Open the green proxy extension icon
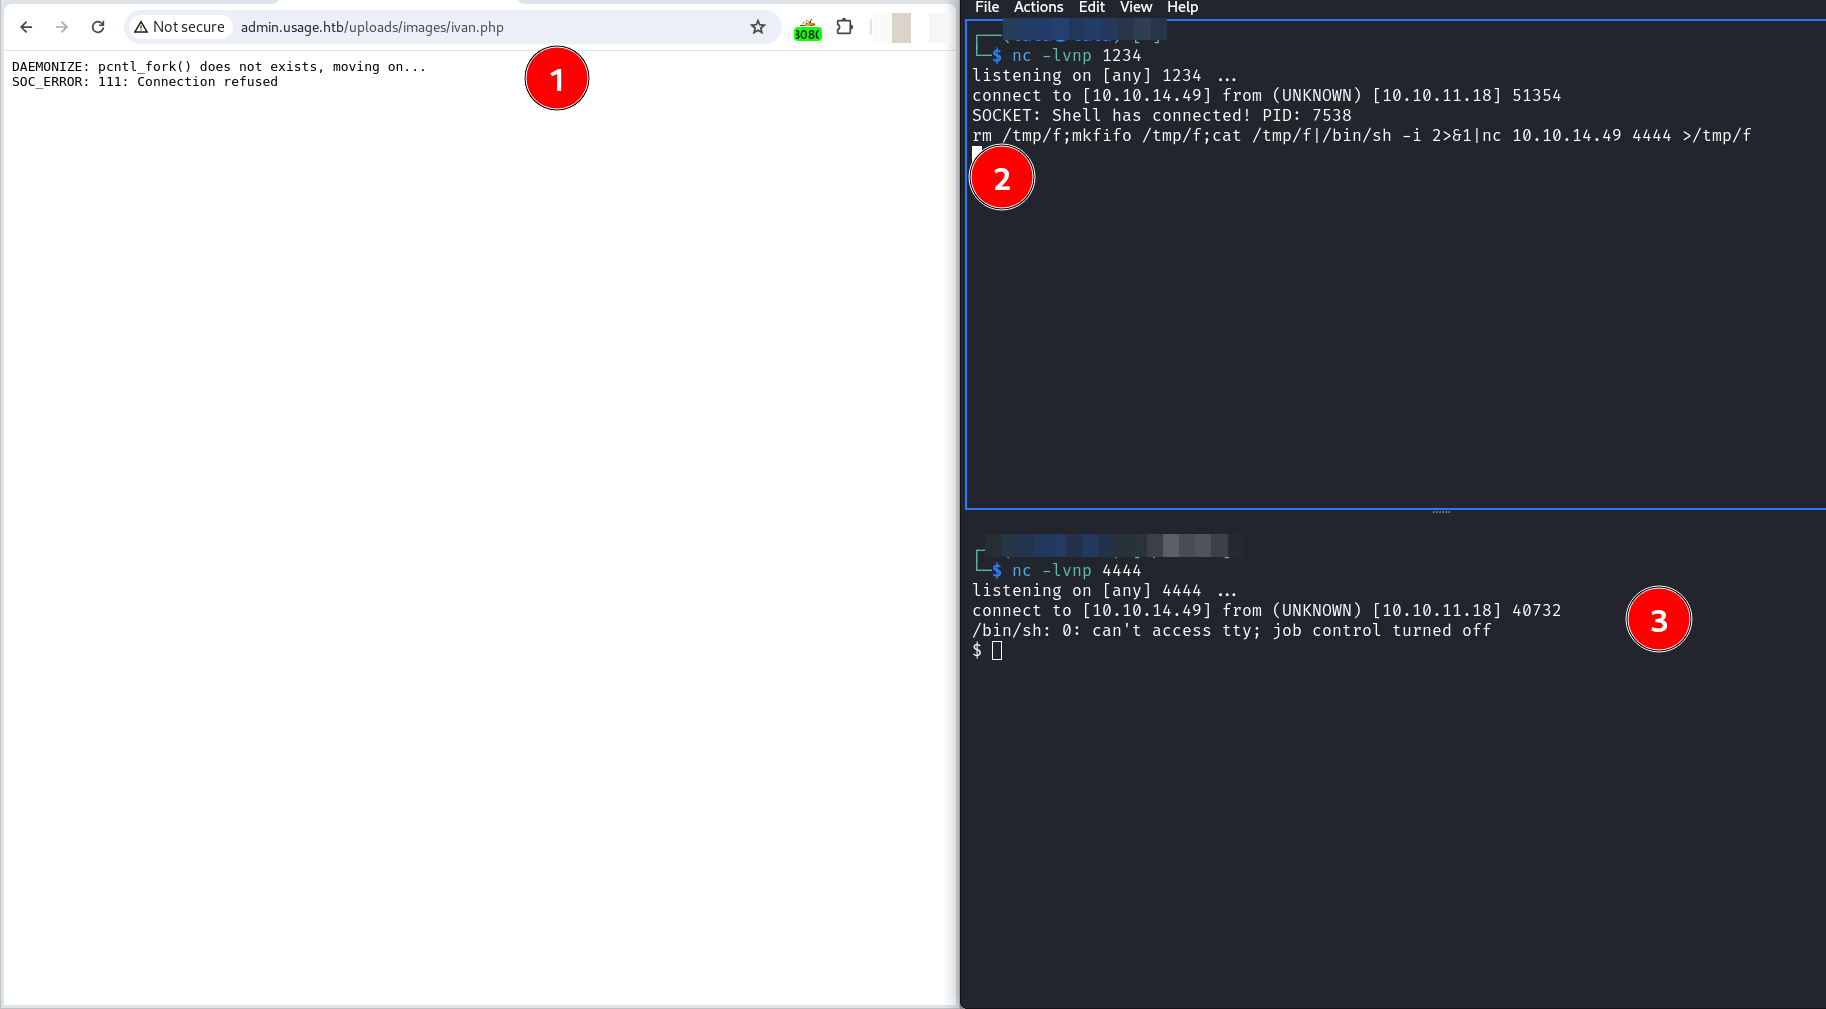 coord(807,30)
